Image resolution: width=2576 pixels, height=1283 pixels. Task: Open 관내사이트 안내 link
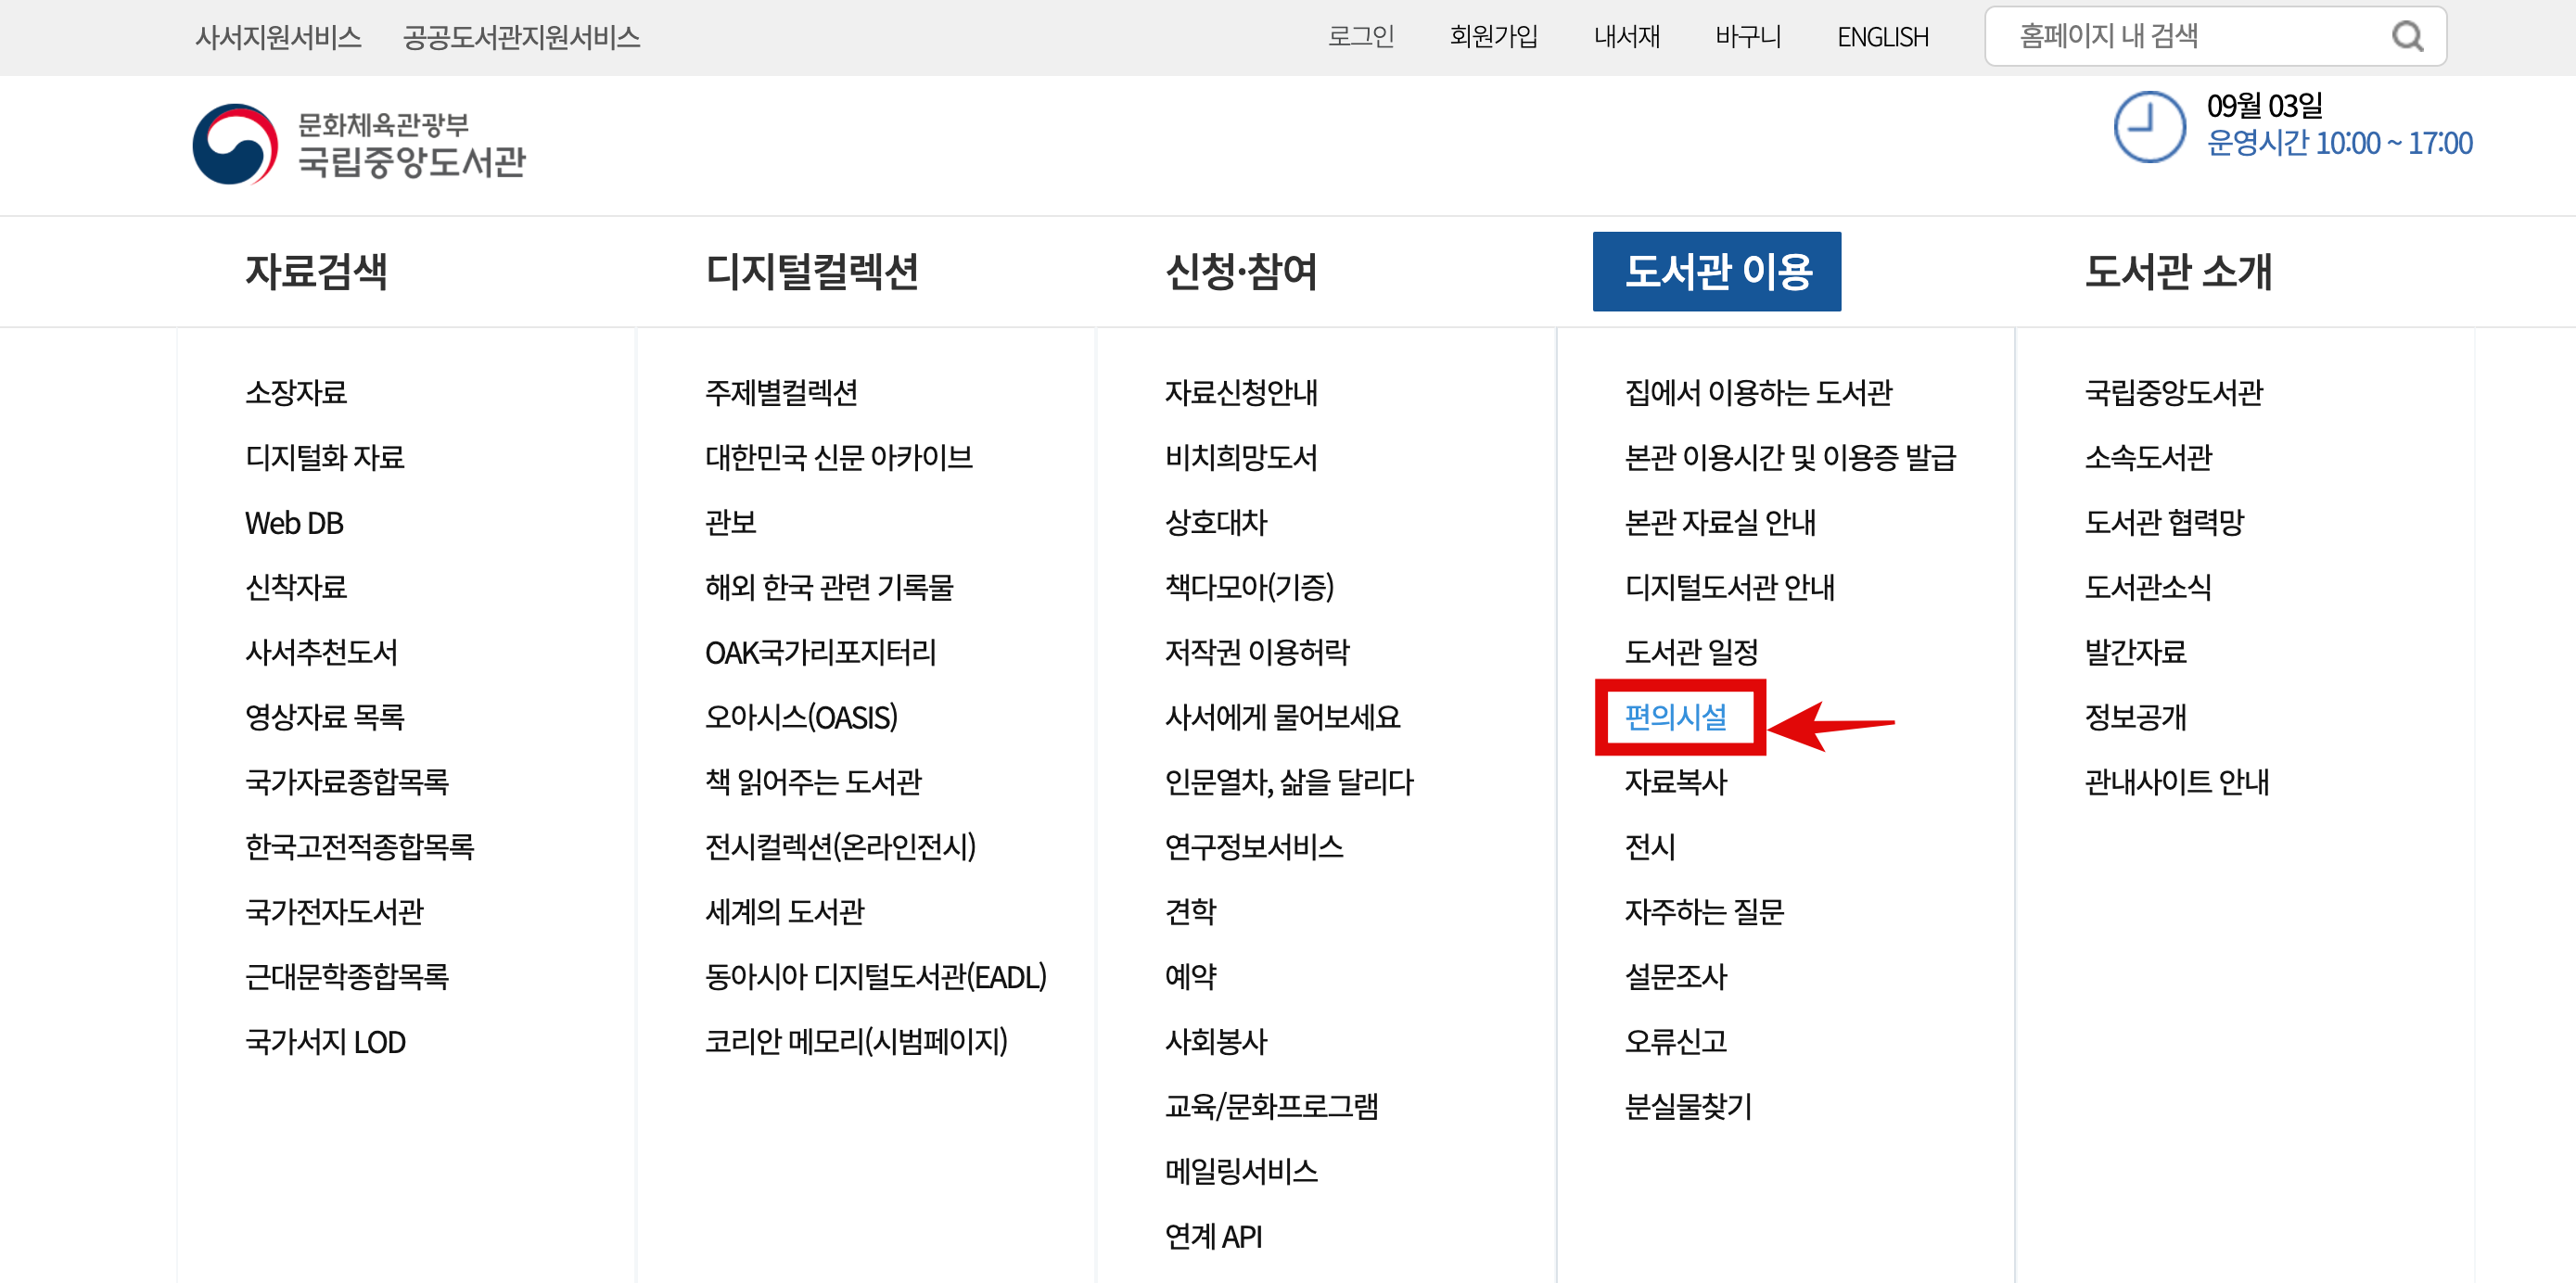tap(2176, 782)
